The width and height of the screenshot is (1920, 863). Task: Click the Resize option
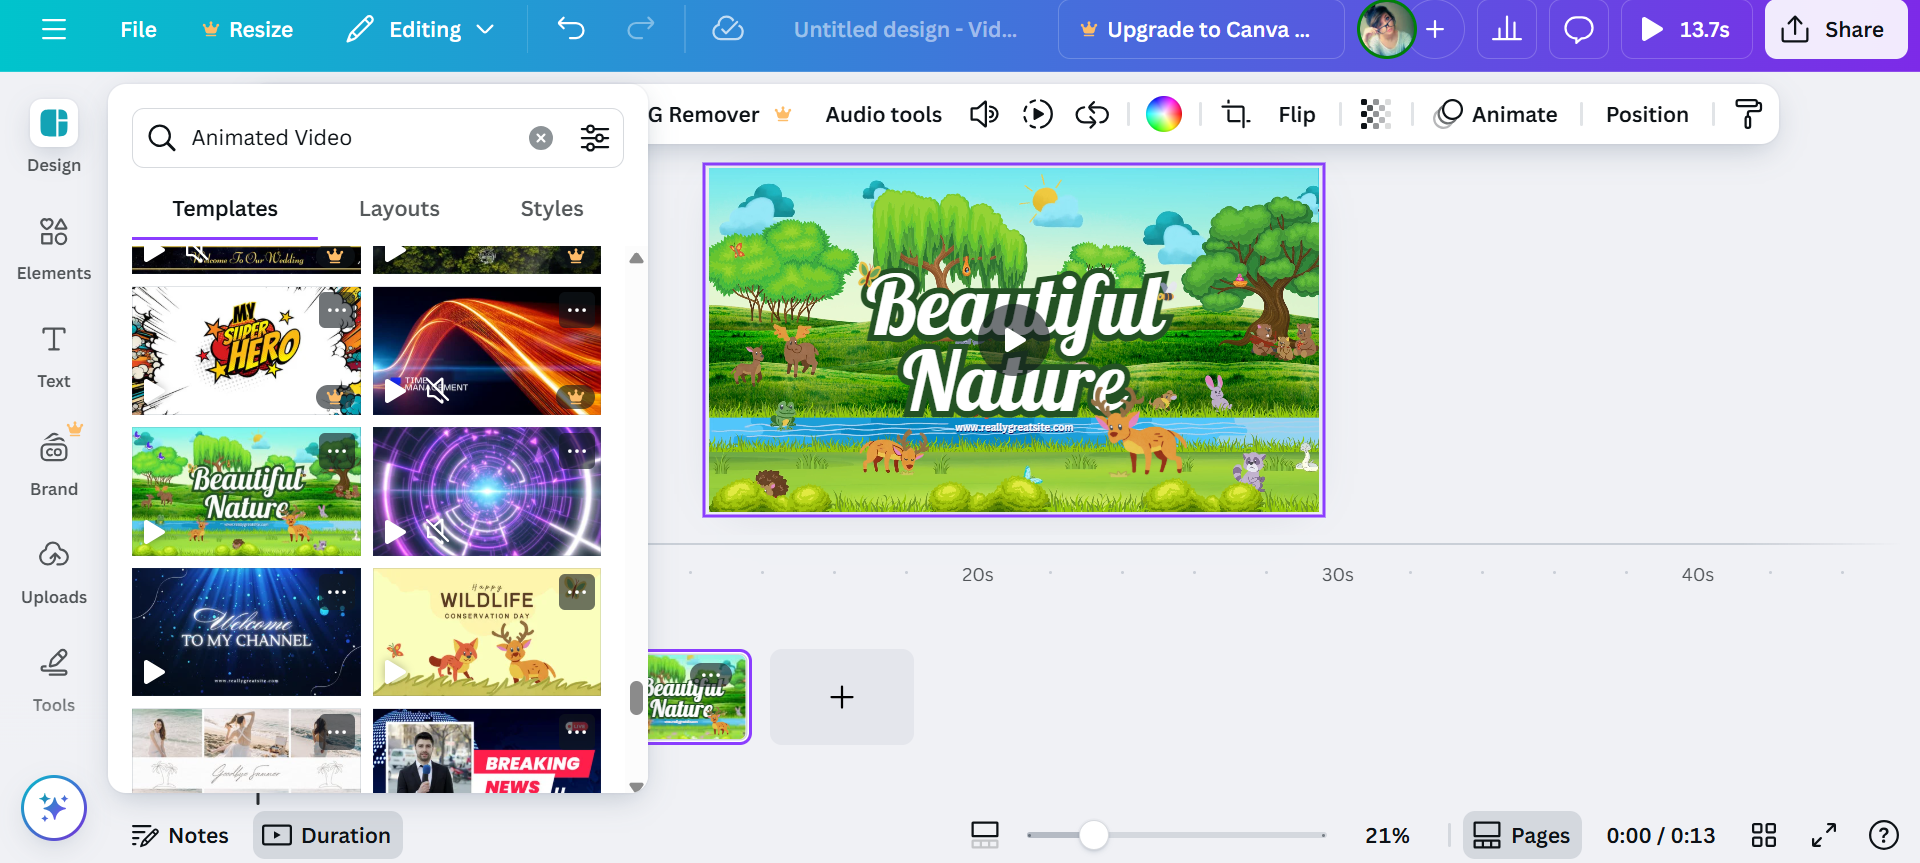(247, 30)
